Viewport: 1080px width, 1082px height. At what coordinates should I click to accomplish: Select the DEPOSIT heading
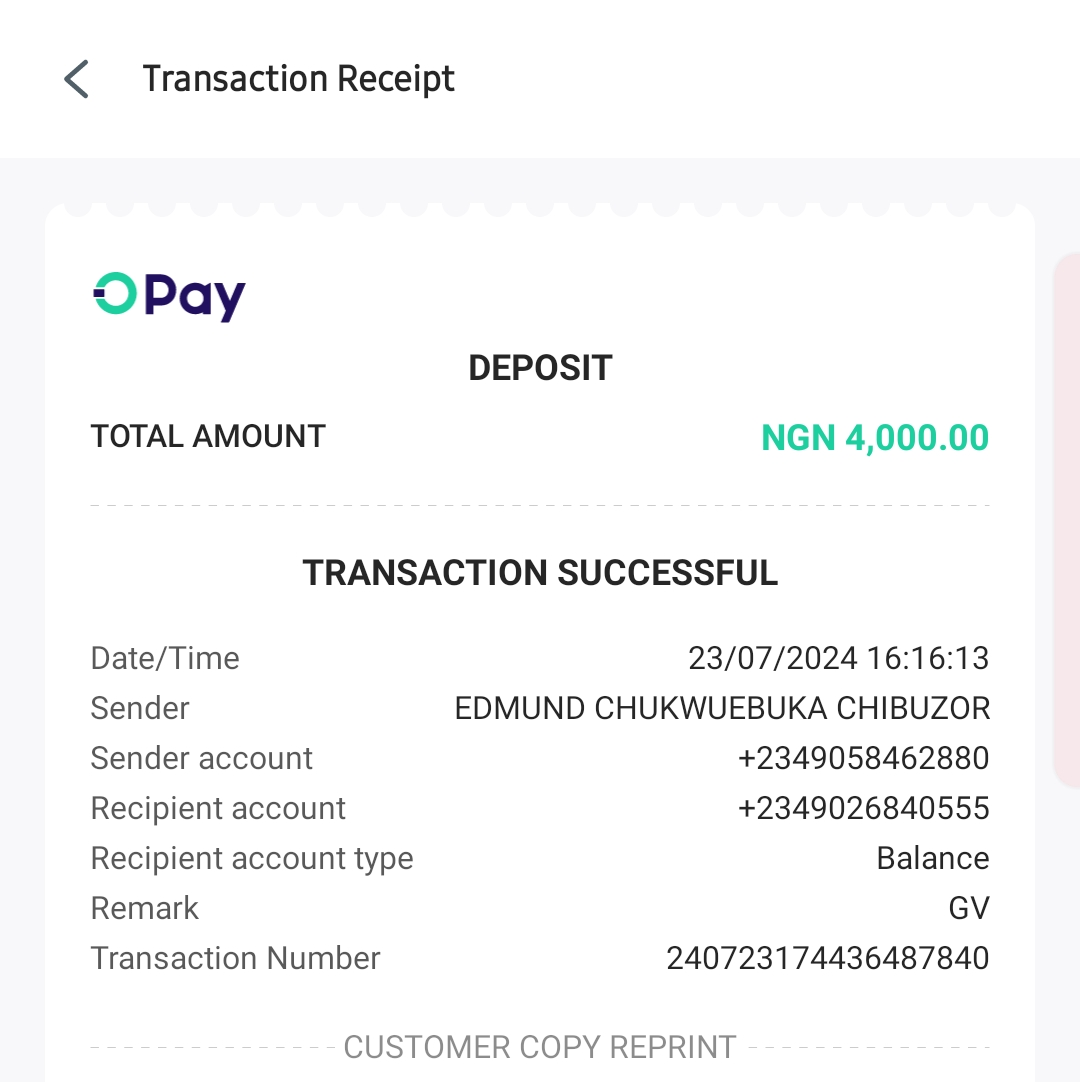click(x=540, y=368)
